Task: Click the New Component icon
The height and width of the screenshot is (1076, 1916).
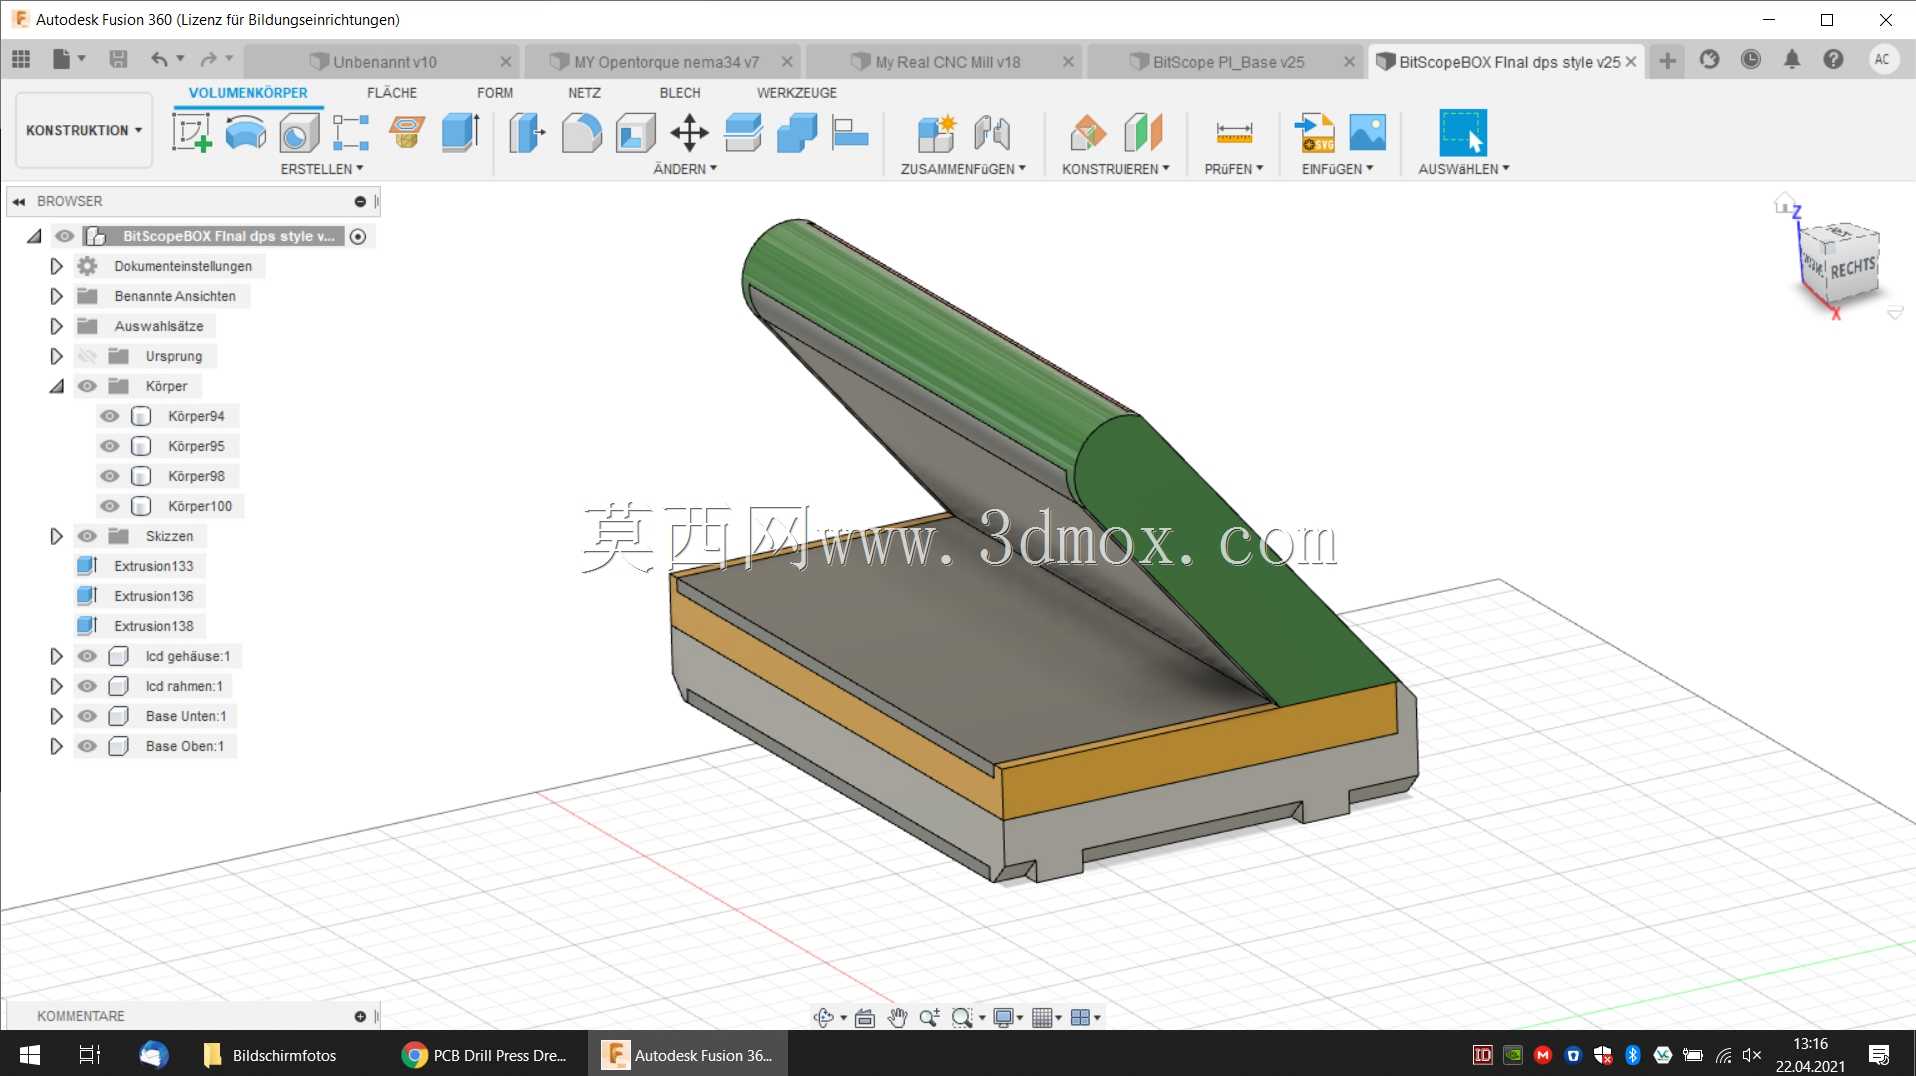Action: click(x=937, y=132)
